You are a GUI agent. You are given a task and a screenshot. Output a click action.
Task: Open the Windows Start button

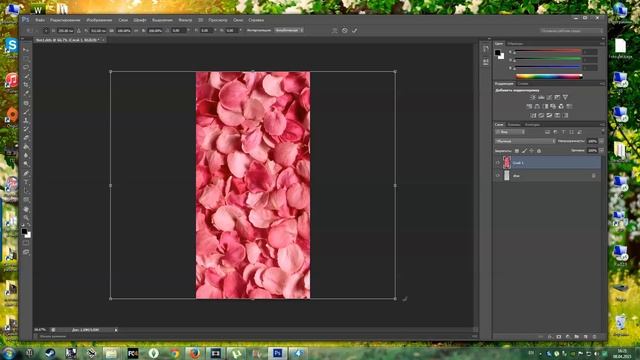click(8, 353)
